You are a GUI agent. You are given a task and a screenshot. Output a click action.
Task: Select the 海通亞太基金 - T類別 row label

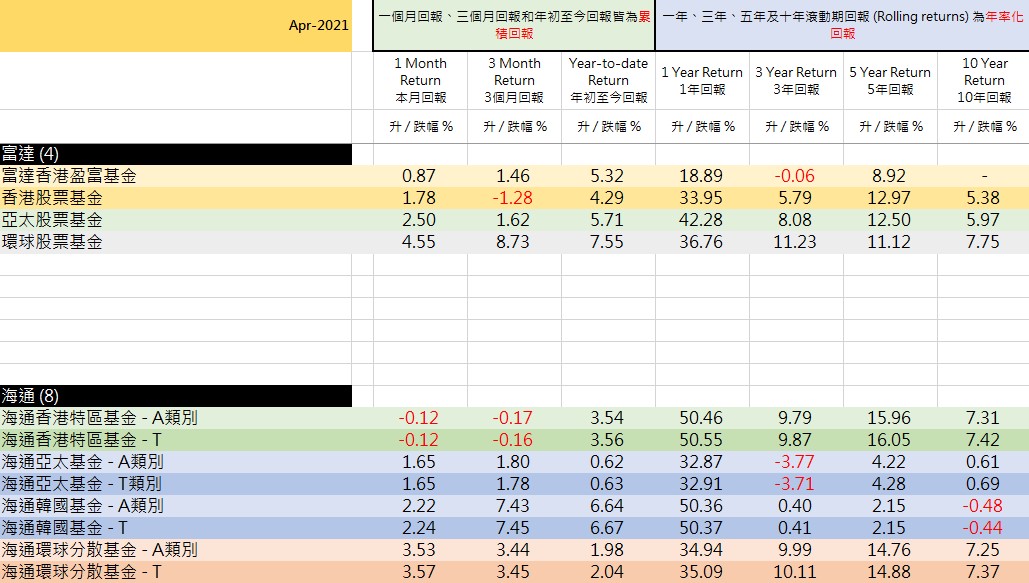pyautogui.click(x=176, y=484)
